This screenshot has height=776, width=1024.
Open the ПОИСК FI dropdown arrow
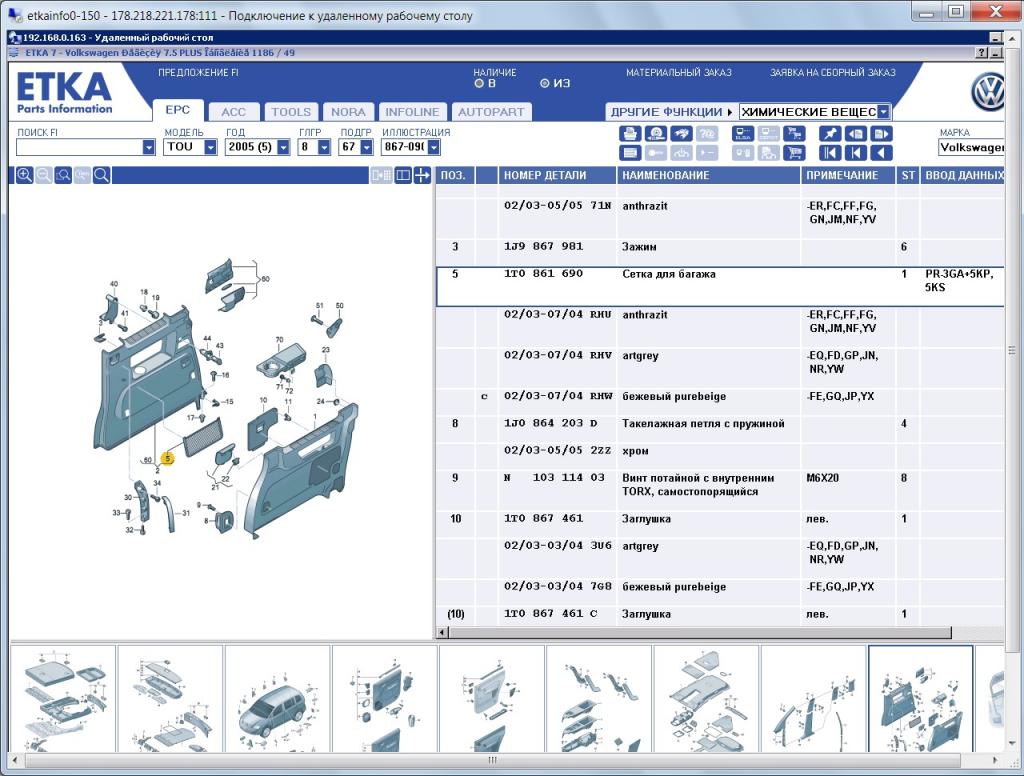pos(149,148)
